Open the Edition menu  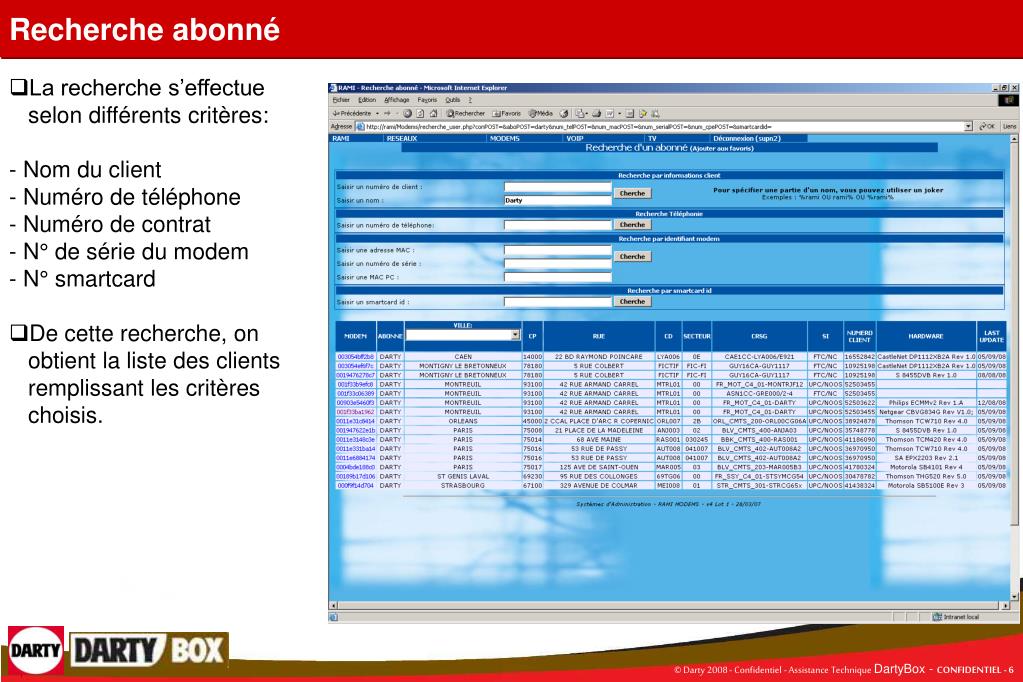coord(367,100)
